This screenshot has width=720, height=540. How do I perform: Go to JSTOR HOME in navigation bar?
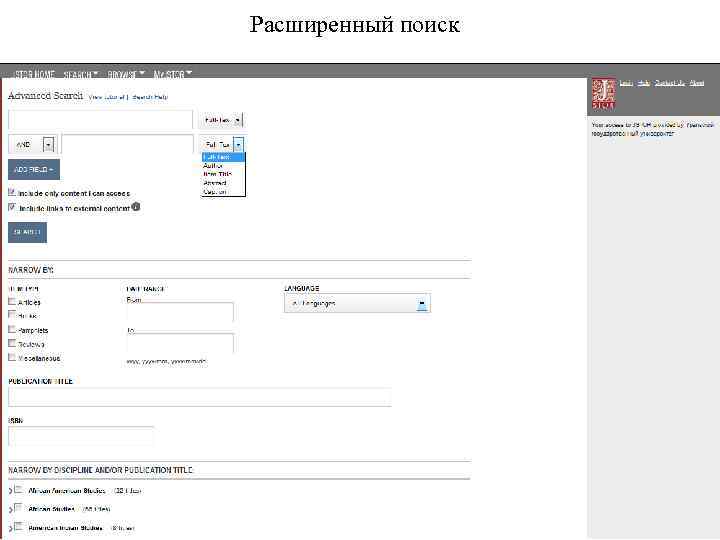click(34, 74)
